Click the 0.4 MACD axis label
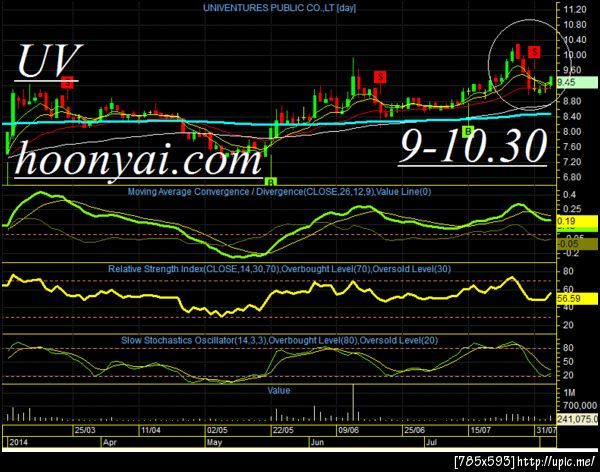This screenshot has width=600, height=472. (x=570, y=194)
